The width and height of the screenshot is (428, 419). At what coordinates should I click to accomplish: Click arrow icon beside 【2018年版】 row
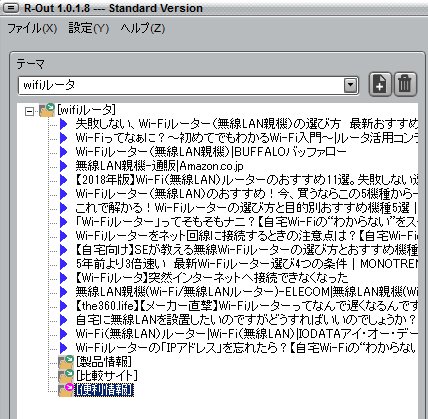63,180
